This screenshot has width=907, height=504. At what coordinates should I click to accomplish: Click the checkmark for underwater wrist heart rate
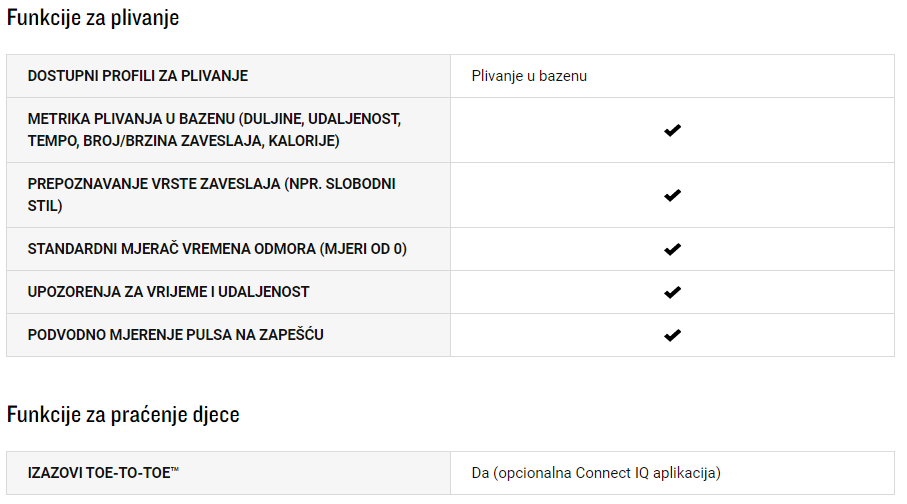672,335
